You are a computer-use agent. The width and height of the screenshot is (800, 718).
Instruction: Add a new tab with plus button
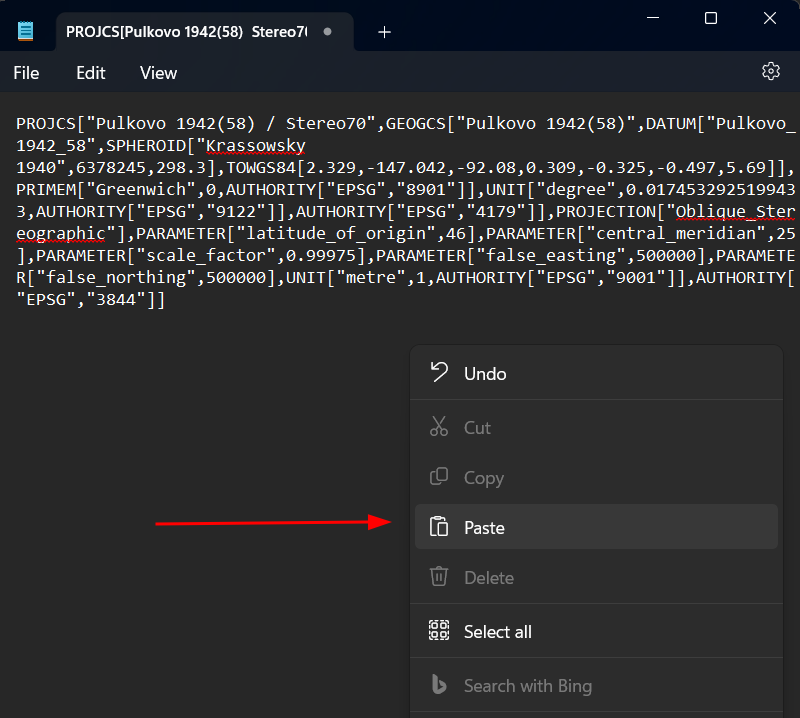[384, 32]
